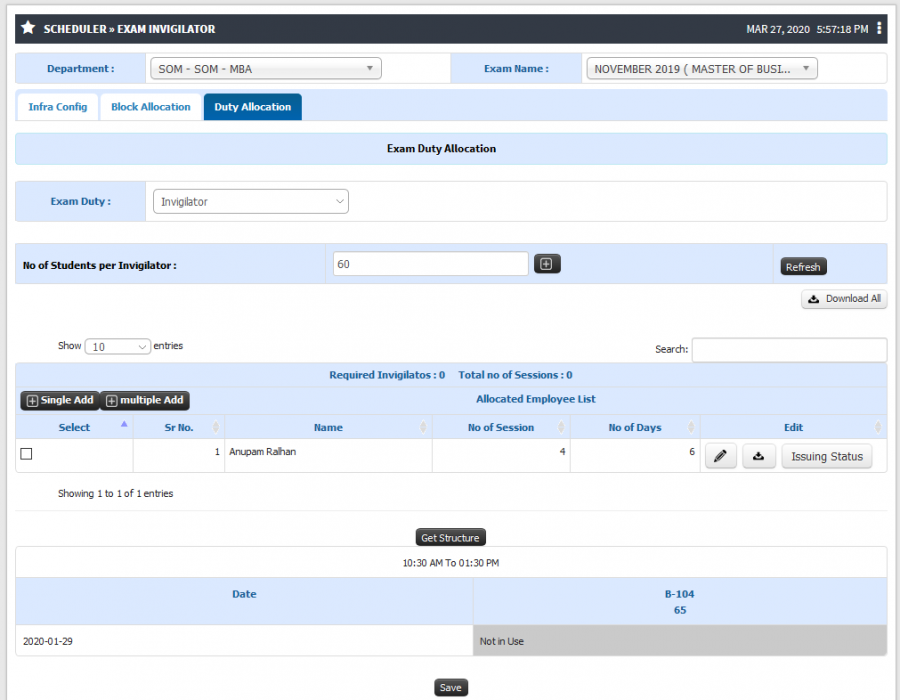
Task: Focus the students per invigilator field
Action: (430, 264)
